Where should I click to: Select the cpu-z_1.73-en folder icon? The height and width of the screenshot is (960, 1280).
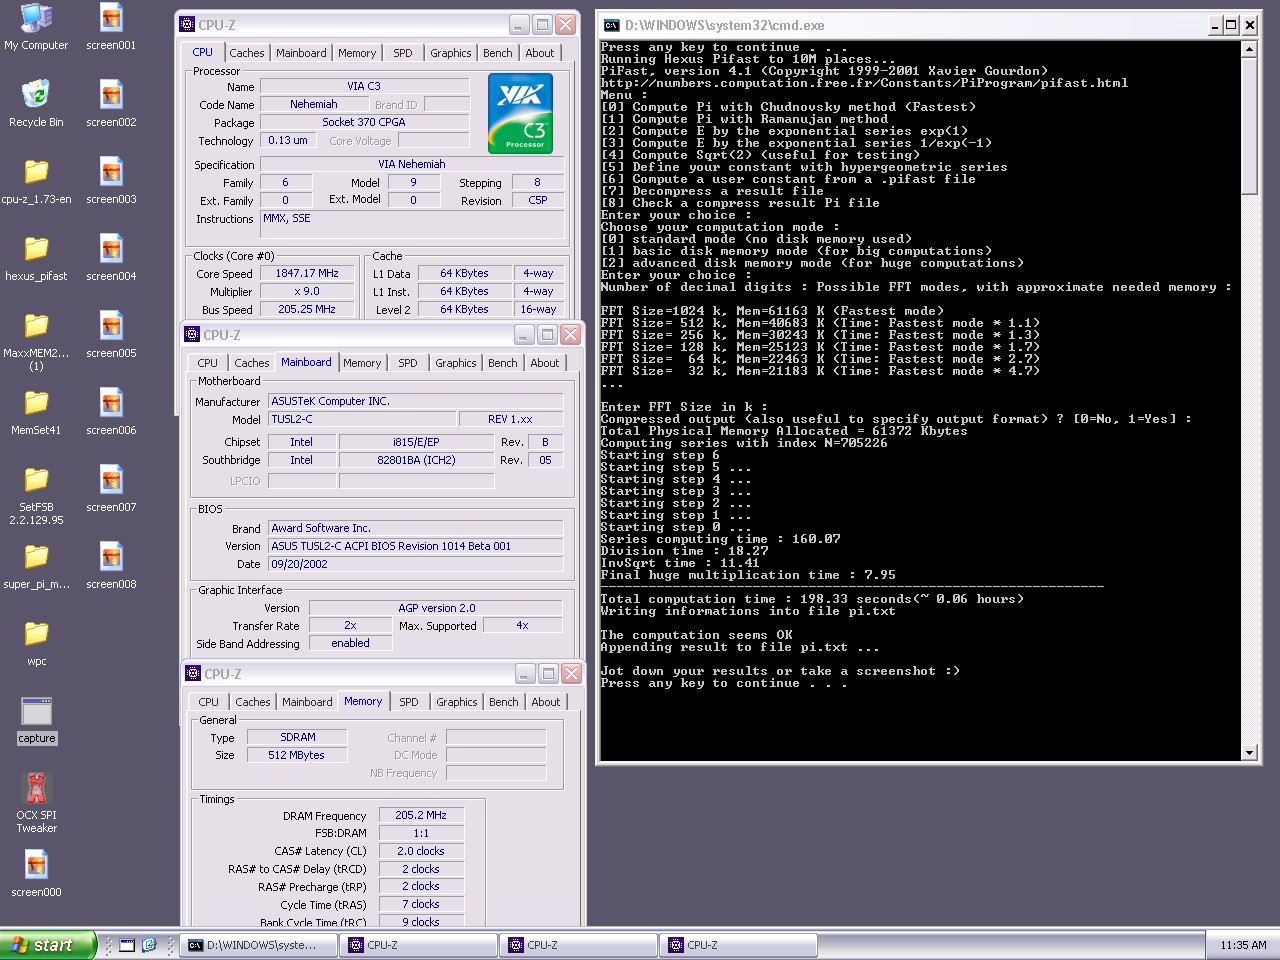pos(36,172)
